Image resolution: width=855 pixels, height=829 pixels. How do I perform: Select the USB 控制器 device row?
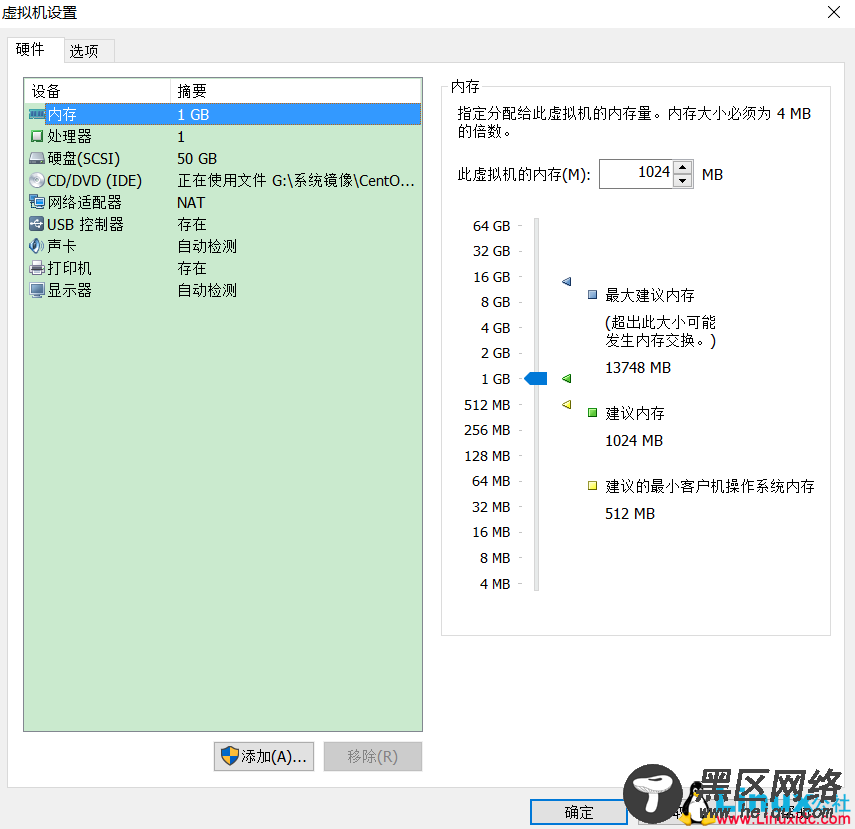click(x=224, y=224)
